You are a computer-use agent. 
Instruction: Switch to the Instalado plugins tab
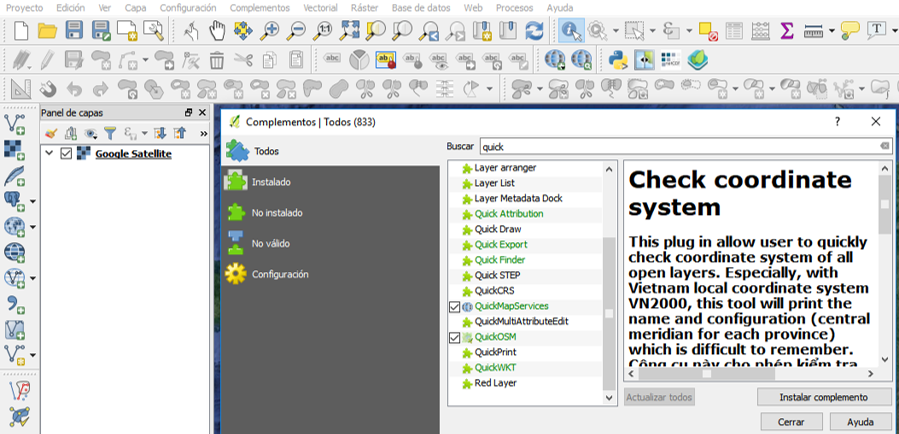tap(330, 182)
